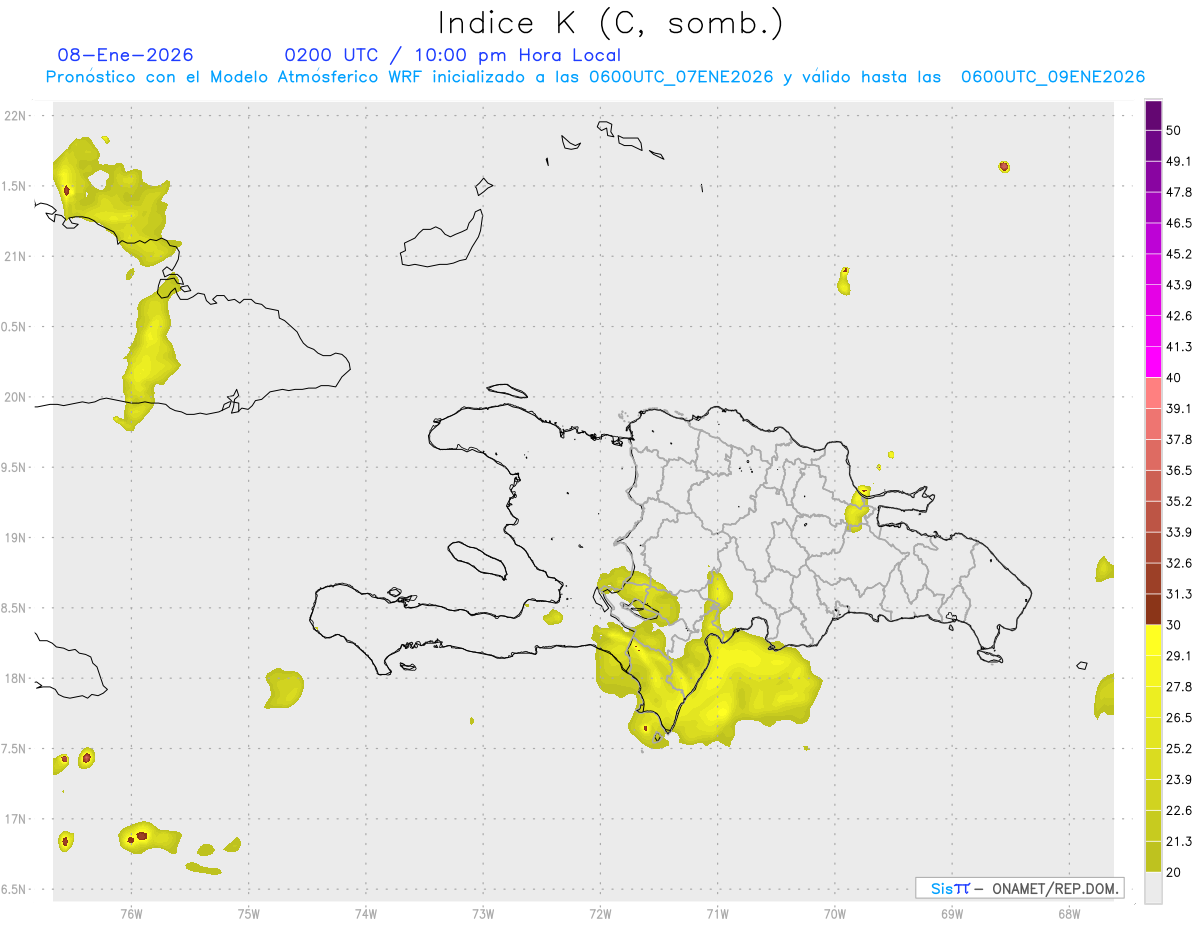The image size is (1200, 927).
Task: Click the colorbar value 22.6
Action: pos(1179,810)
